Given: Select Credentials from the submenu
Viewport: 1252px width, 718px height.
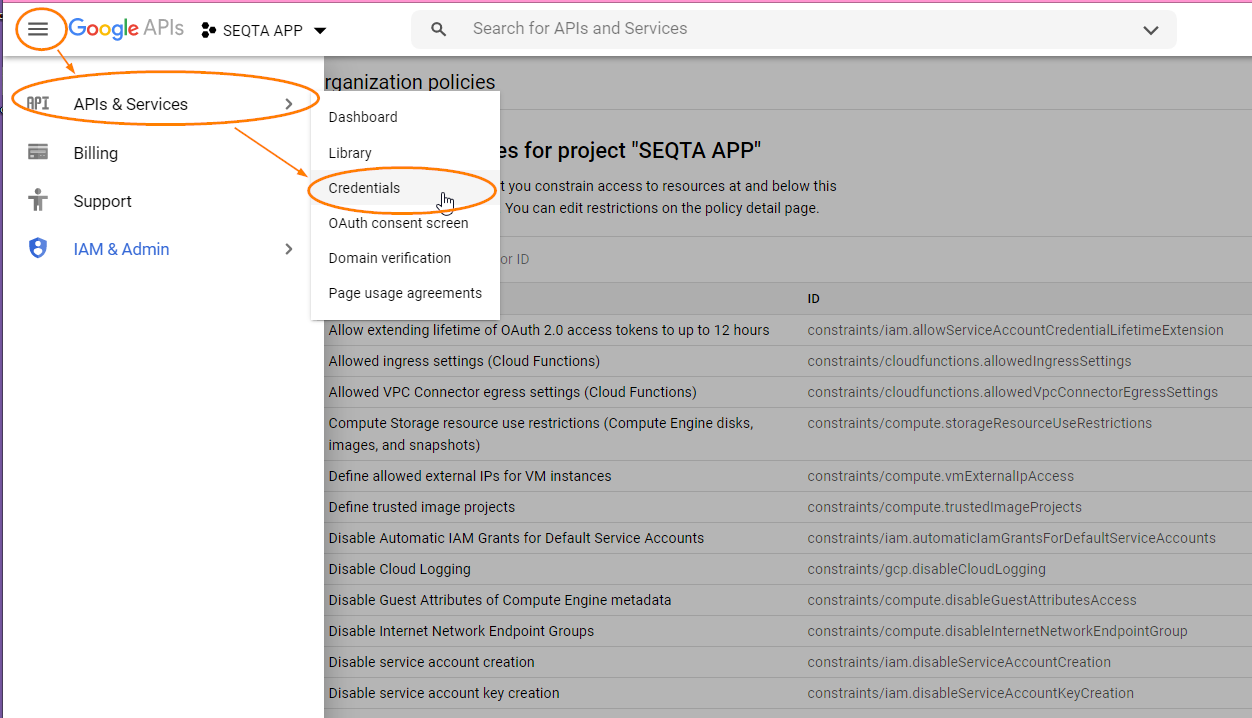Looking at the screenshot, I should pos(365,188).
